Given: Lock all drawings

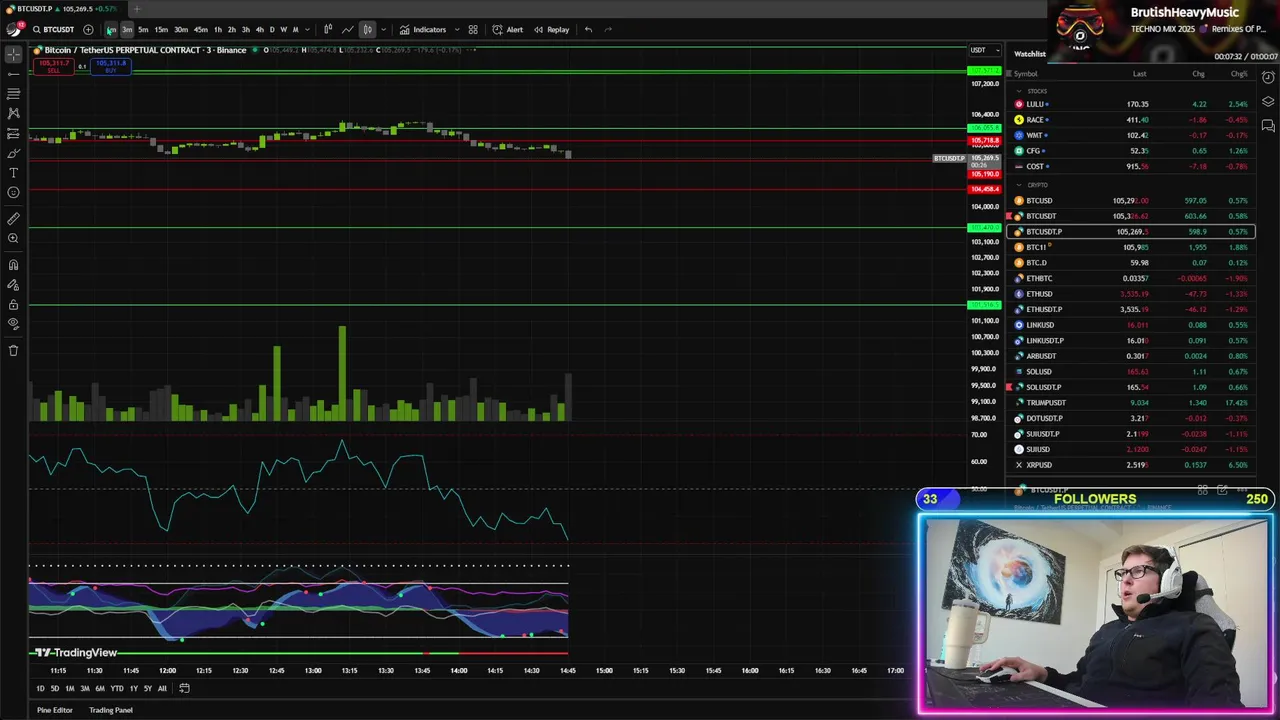Looking at the screenshot, I should point(13,305).
